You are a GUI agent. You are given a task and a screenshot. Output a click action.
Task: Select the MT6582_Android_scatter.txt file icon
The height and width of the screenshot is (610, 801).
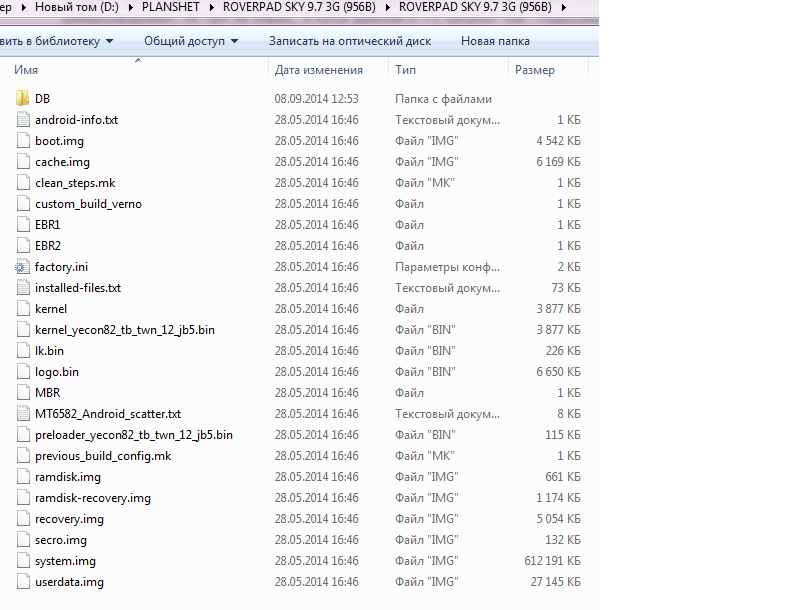point(24,414)
